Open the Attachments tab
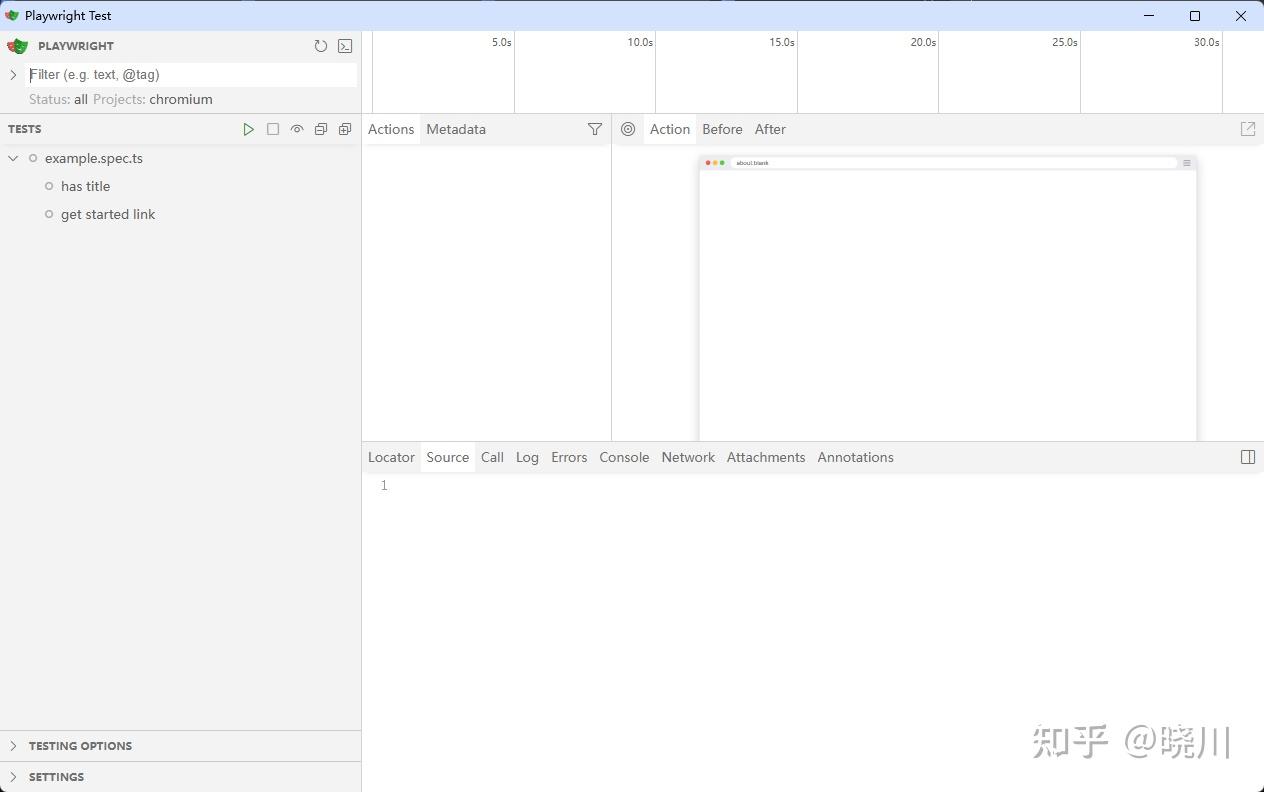The width and height of the screenshot is (1264, 792). pos(766,457)
